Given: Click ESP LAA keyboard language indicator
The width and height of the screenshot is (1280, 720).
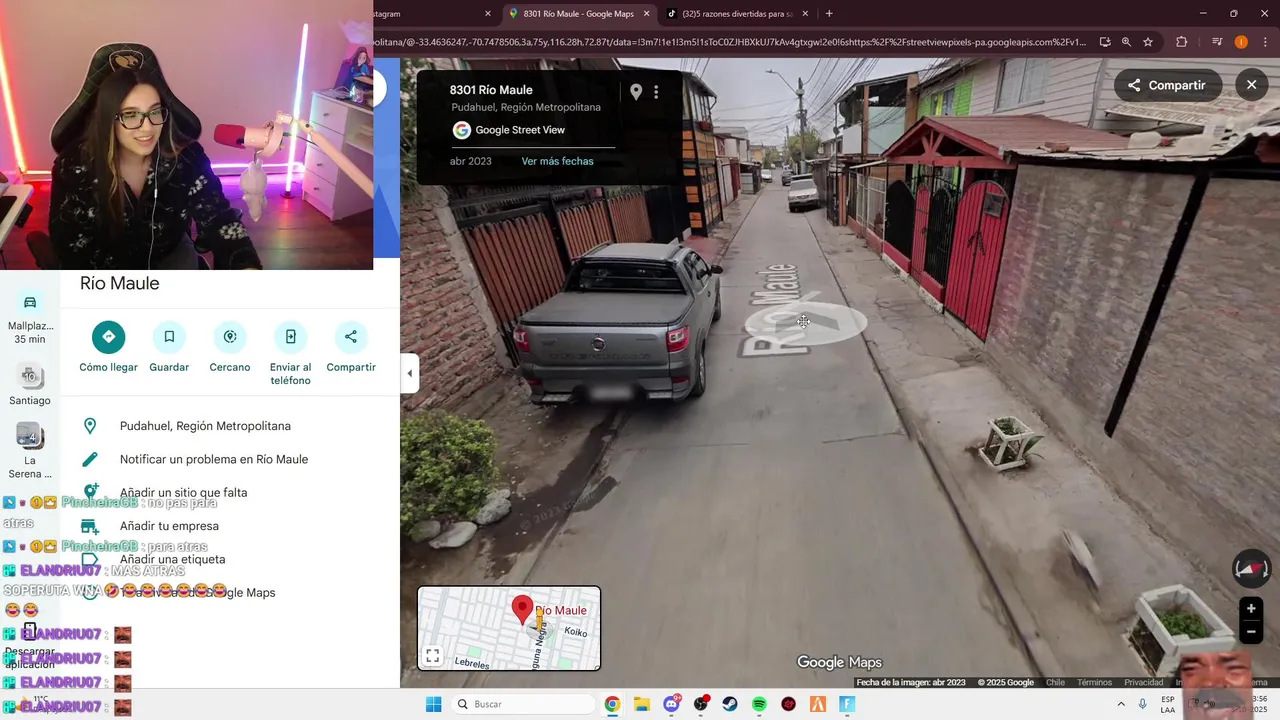Looking at the screenshot, I should tap(1168, 704).
